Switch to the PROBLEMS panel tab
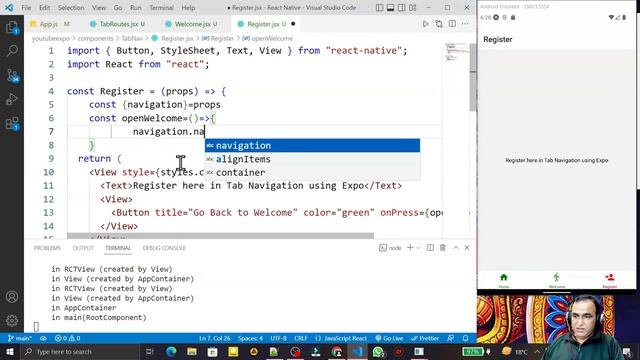Viewport: 640px width, 360px height. pyautogui.click(x=47, y=248)
